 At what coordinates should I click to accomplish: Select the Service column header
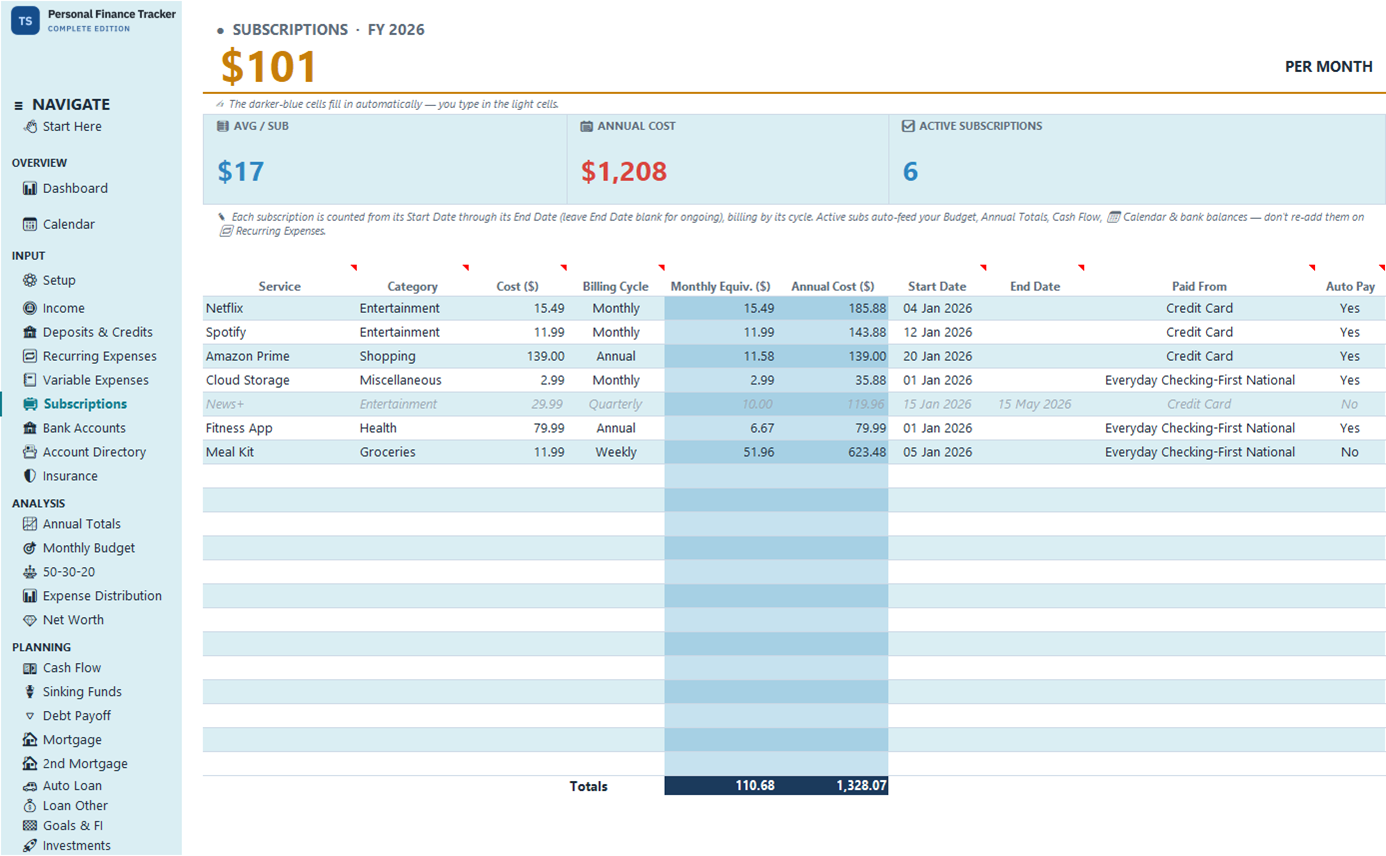point(280,287)
